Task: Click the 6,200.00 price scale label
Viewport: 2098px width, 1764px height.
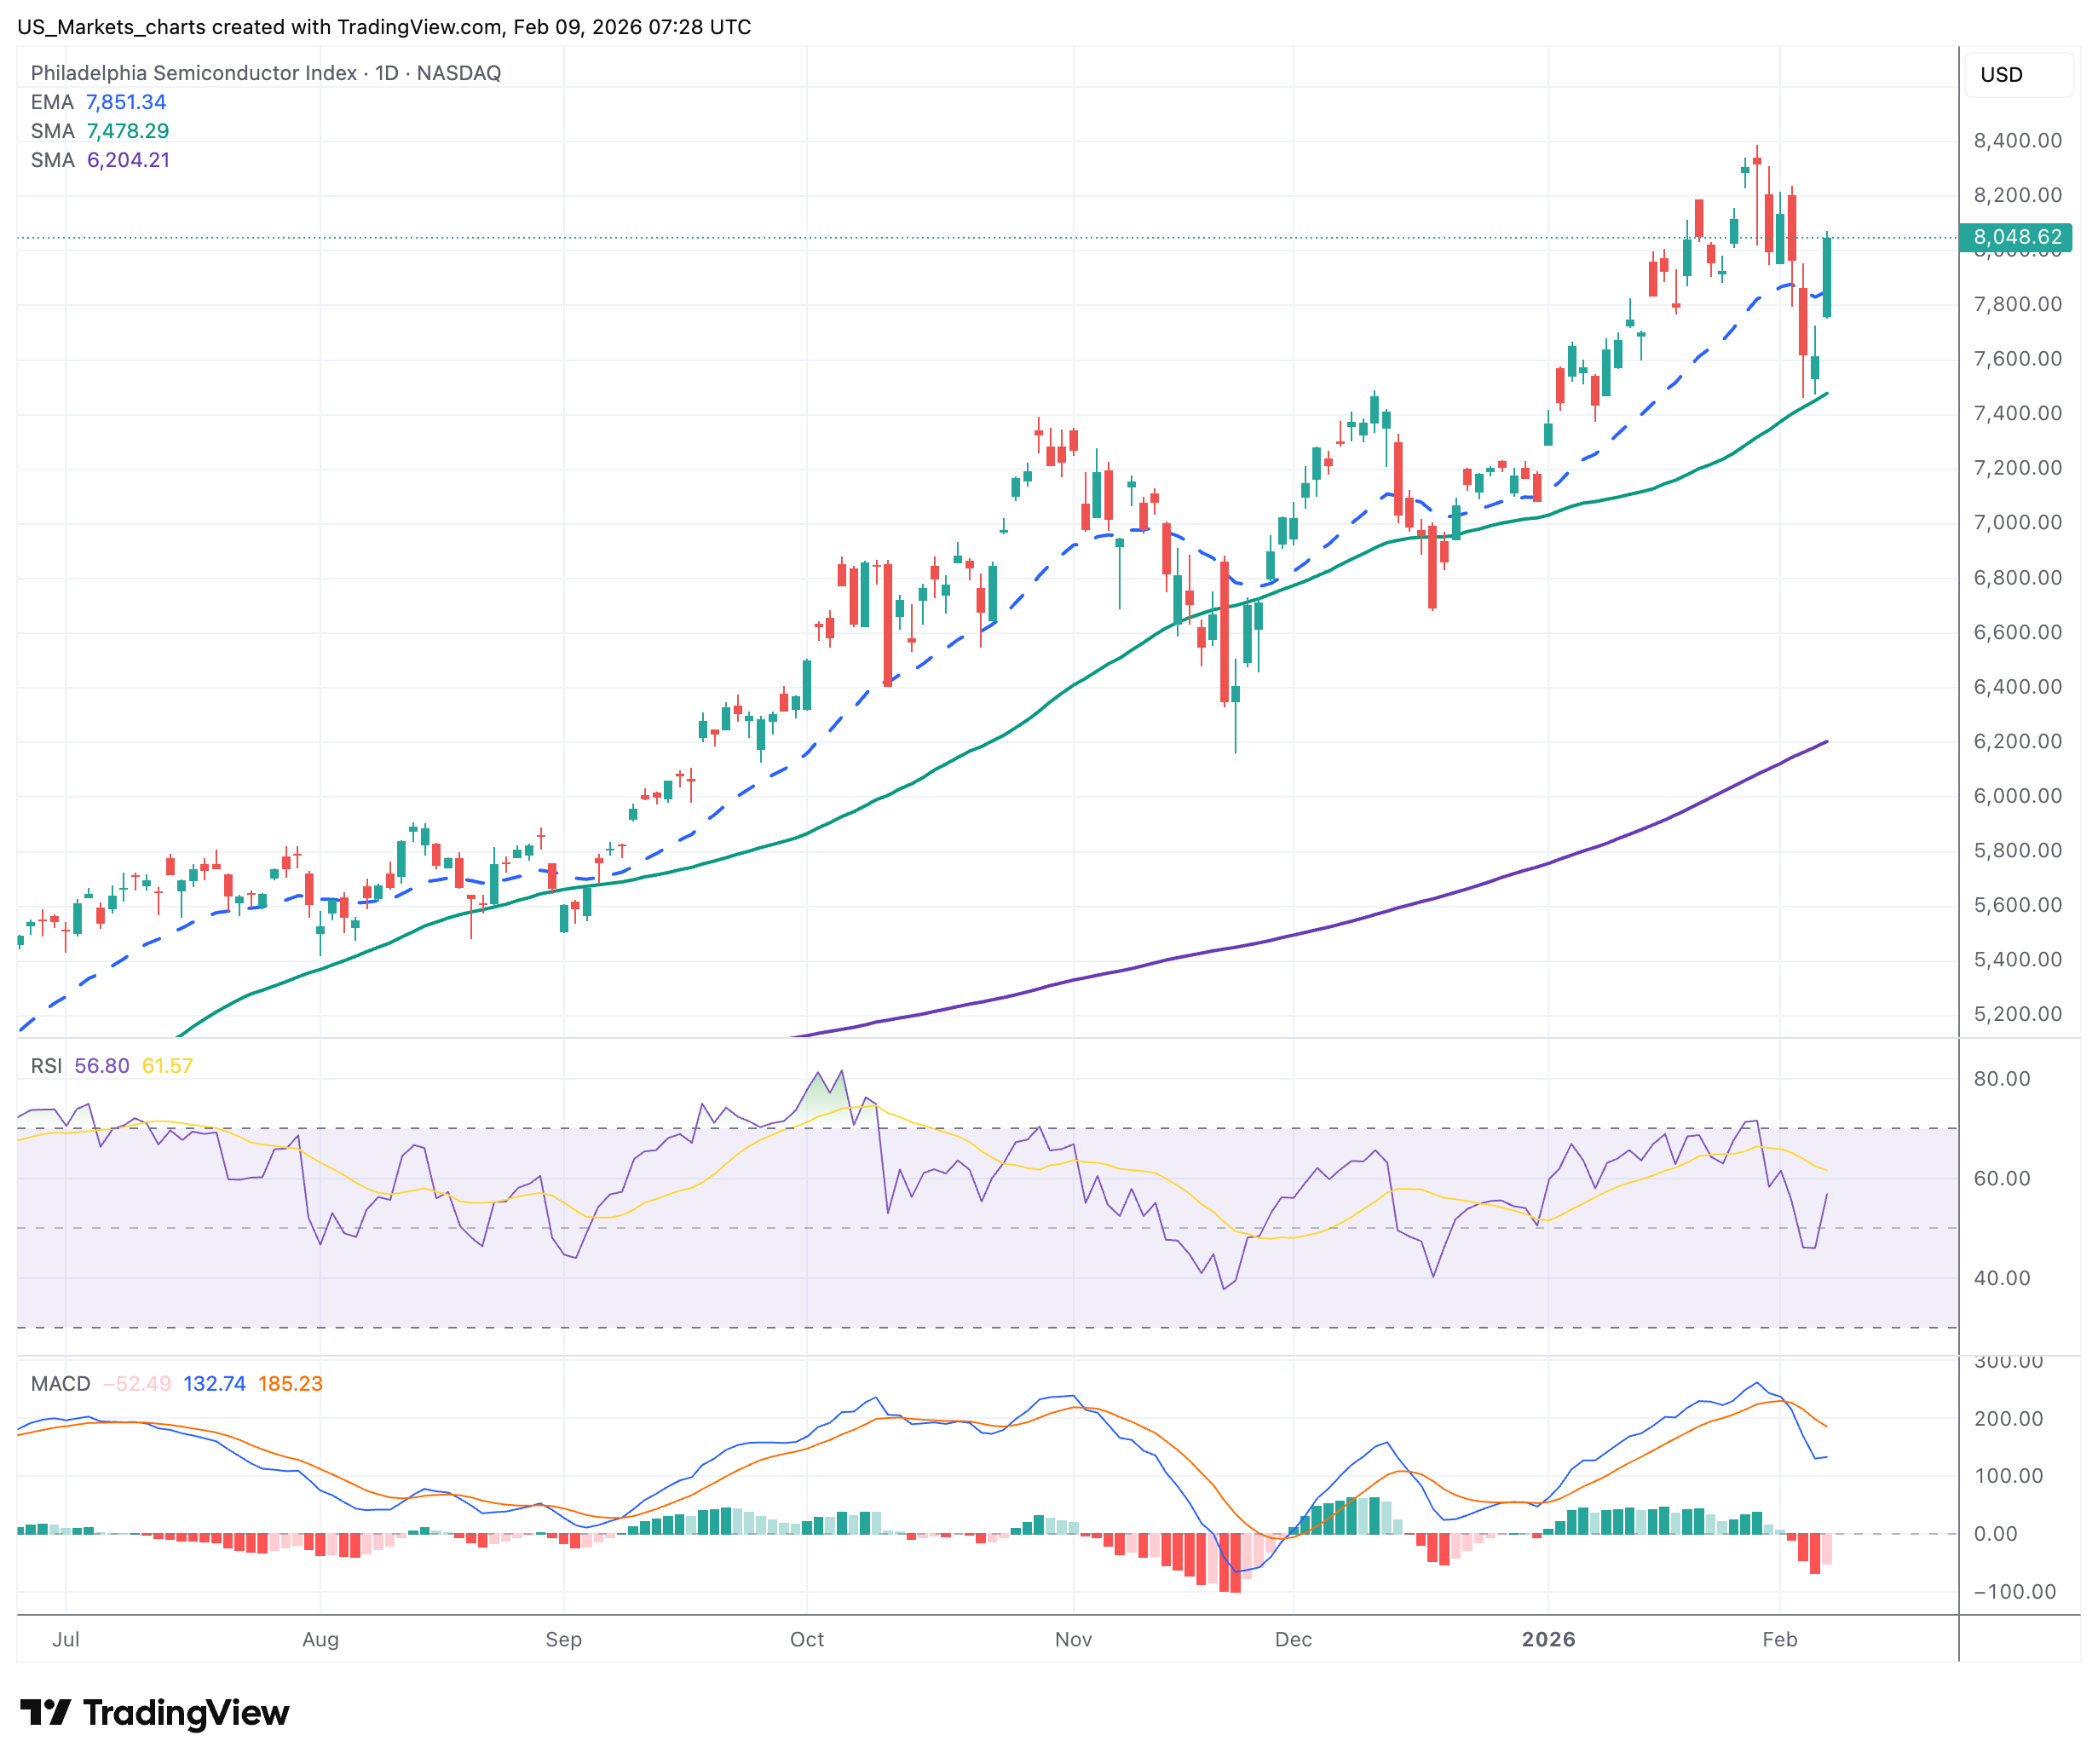Action: pyautogui.click(x=2016, y=742)
